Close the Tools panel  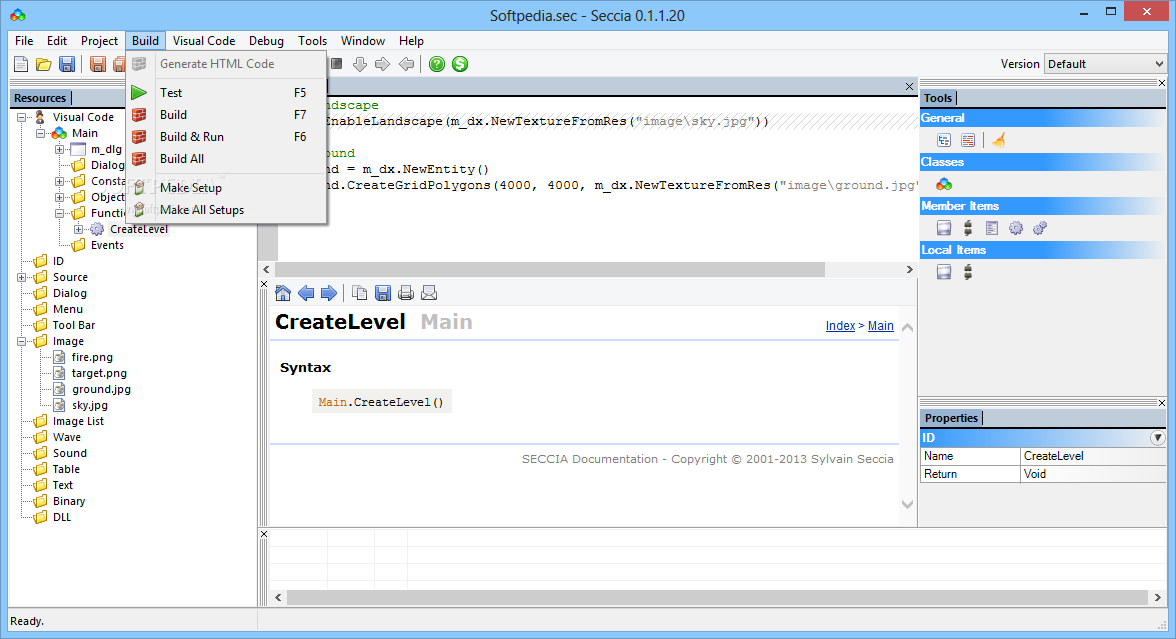click(x=1162, y=83)
